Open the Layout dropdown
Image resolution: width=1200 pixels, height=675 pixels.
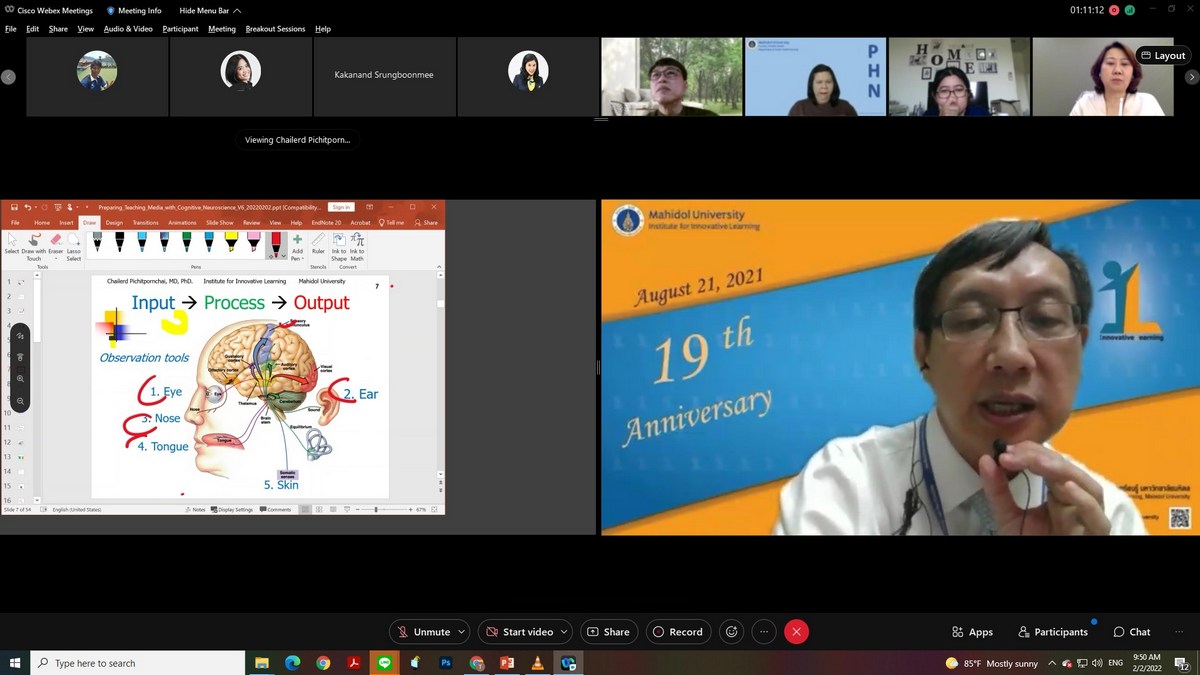pos(1162,56)
